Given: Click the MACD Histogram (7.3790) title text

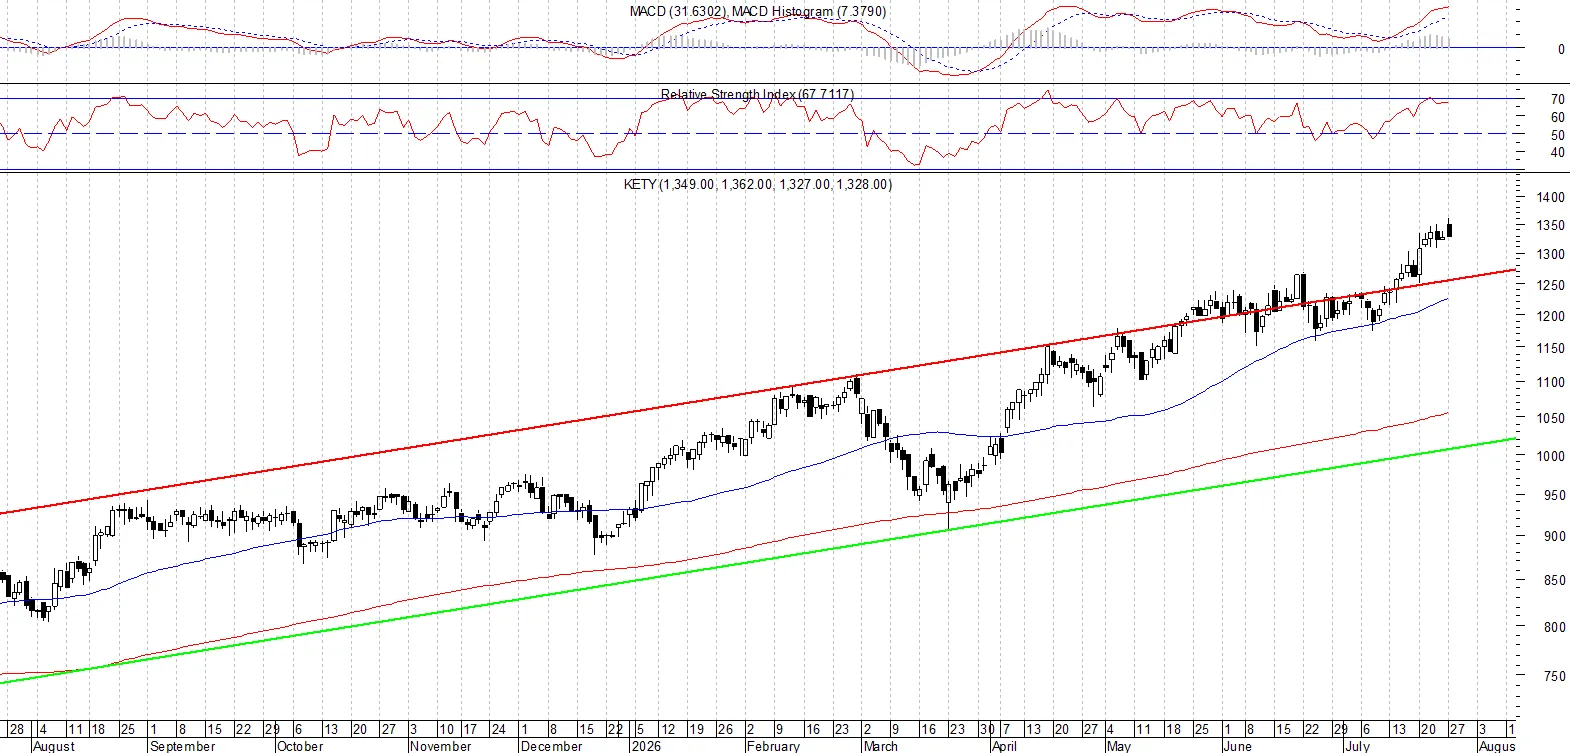Looking at the screenshot, I should (x=809, y=11).
